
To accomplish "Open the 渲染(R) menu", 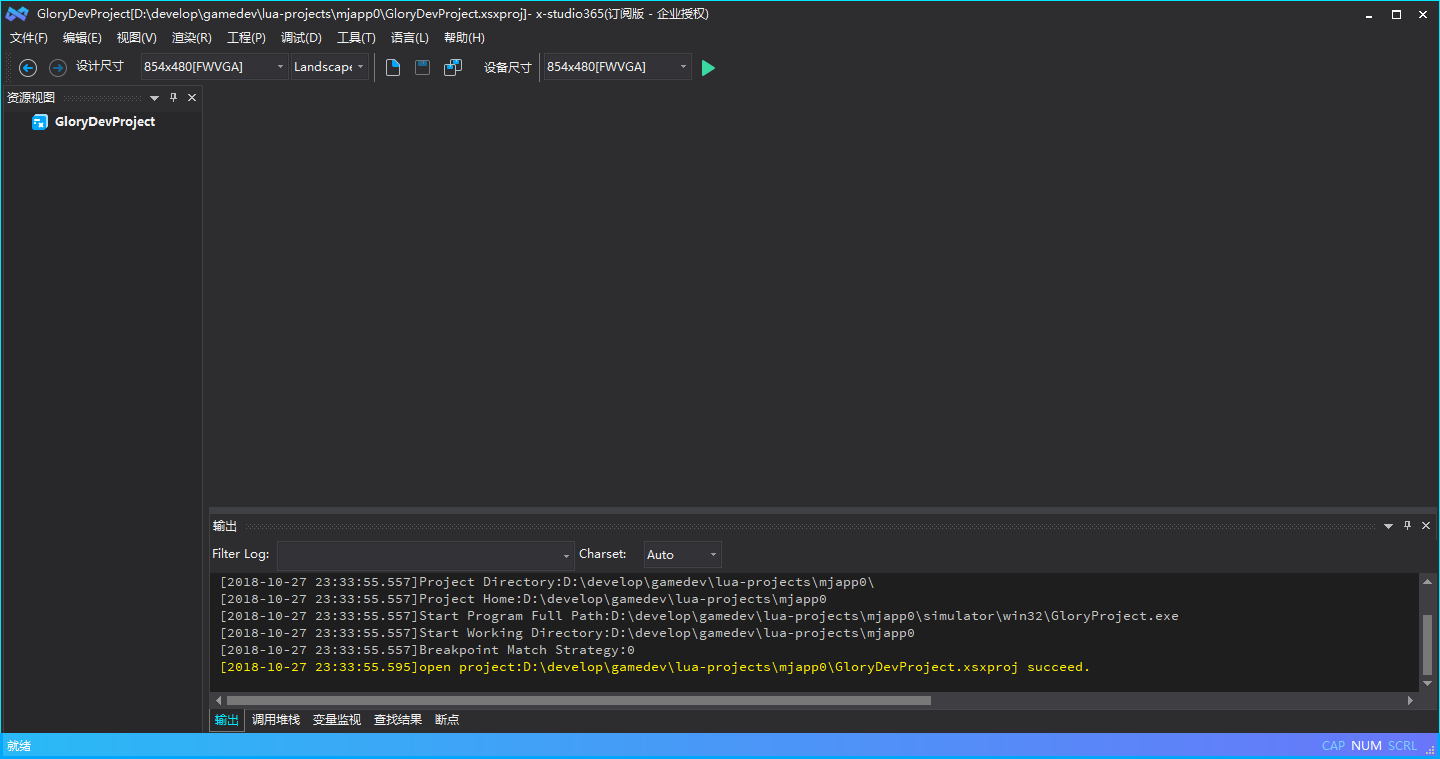I will pos(191,38).
